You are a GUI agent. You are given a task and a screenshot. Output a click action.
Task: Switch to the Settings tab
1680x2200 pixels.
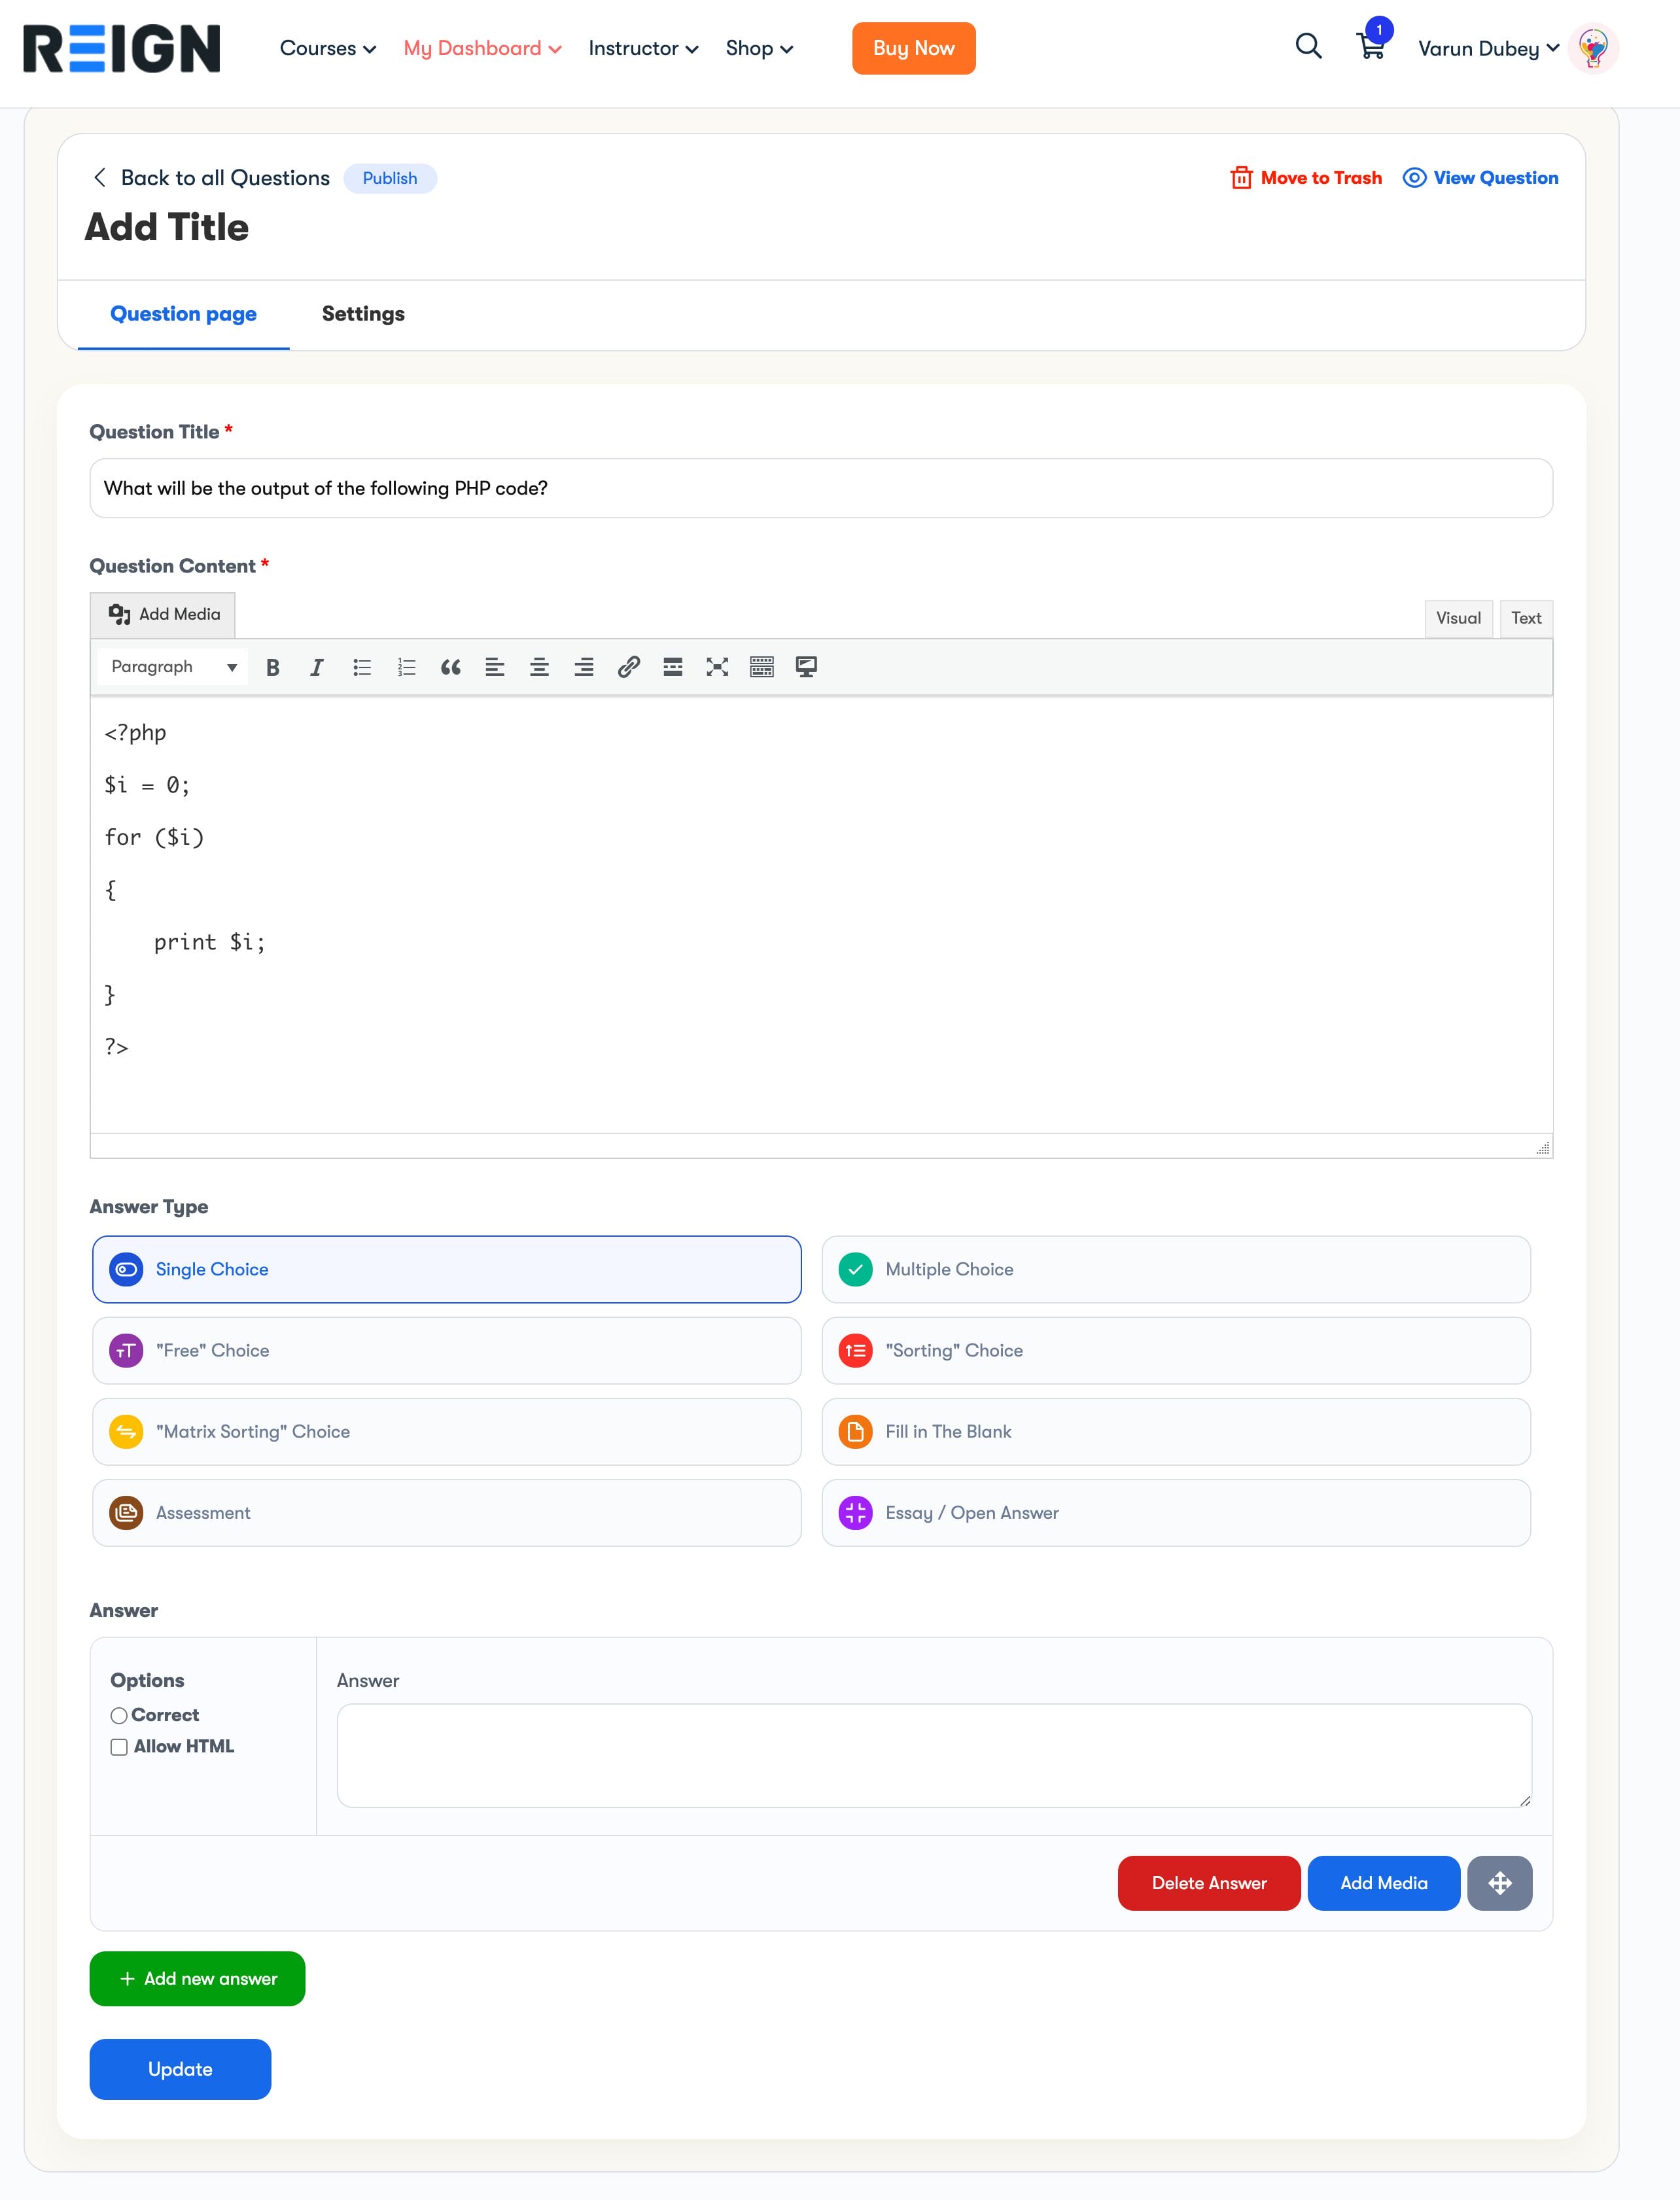[363, 314]
